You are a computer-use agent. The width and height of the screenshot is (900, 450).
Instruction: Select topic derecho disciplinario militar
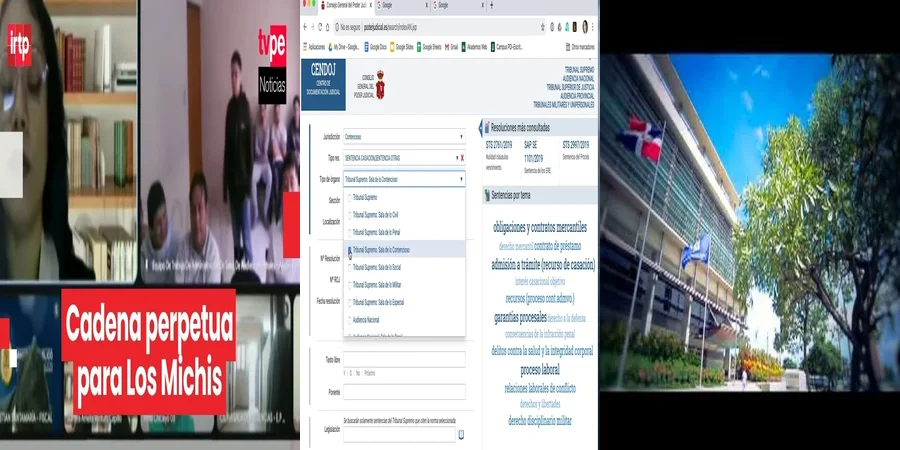pos(540,421)
